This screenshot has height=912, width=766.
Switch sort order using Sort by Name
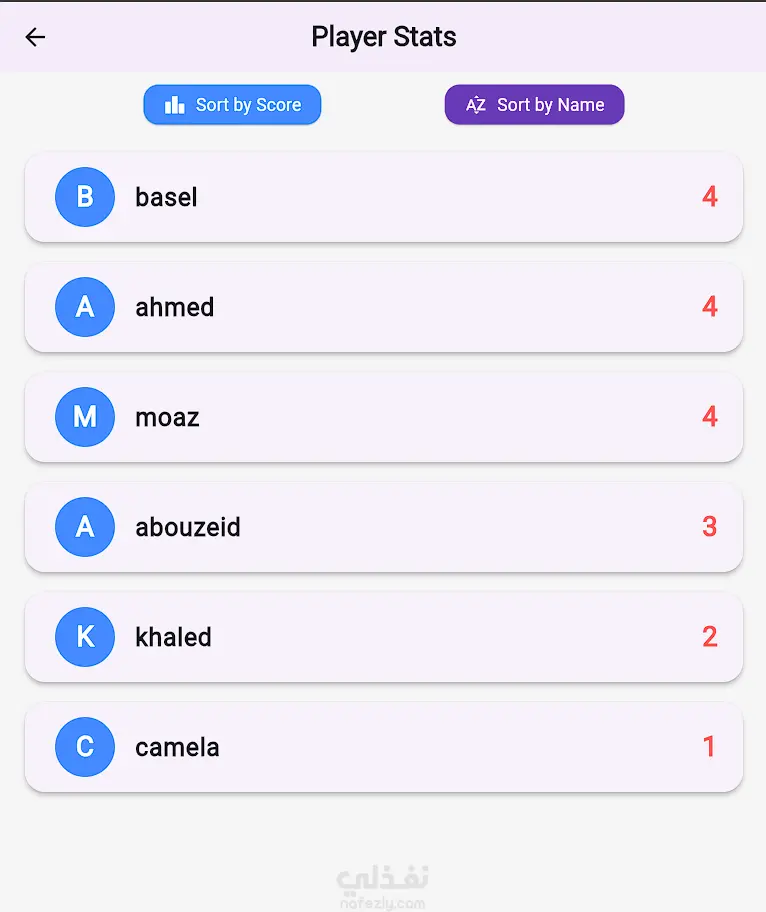click(534, 104)
